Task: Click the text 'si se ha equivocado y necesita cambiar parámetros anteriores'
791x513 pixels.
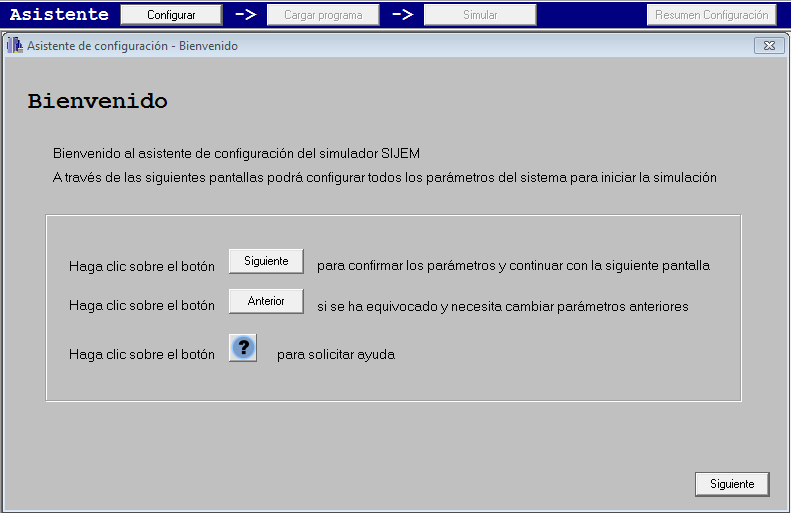Action: click(502, 306)
